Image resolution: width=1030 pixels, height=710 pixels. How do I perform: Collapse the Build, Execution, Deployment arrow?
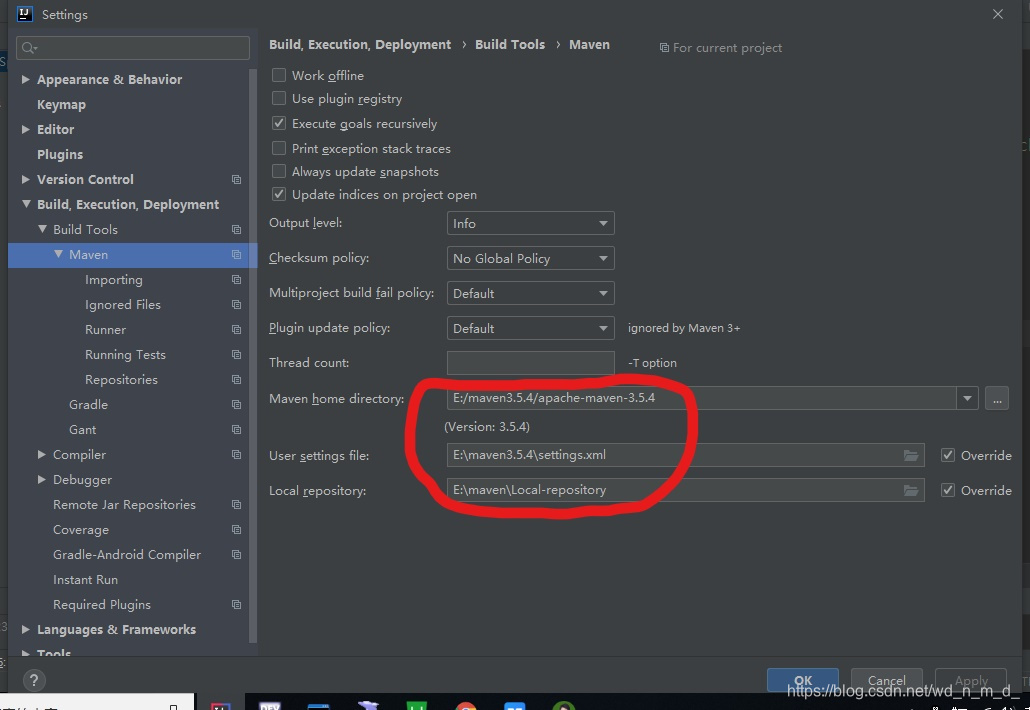(26, 204)
